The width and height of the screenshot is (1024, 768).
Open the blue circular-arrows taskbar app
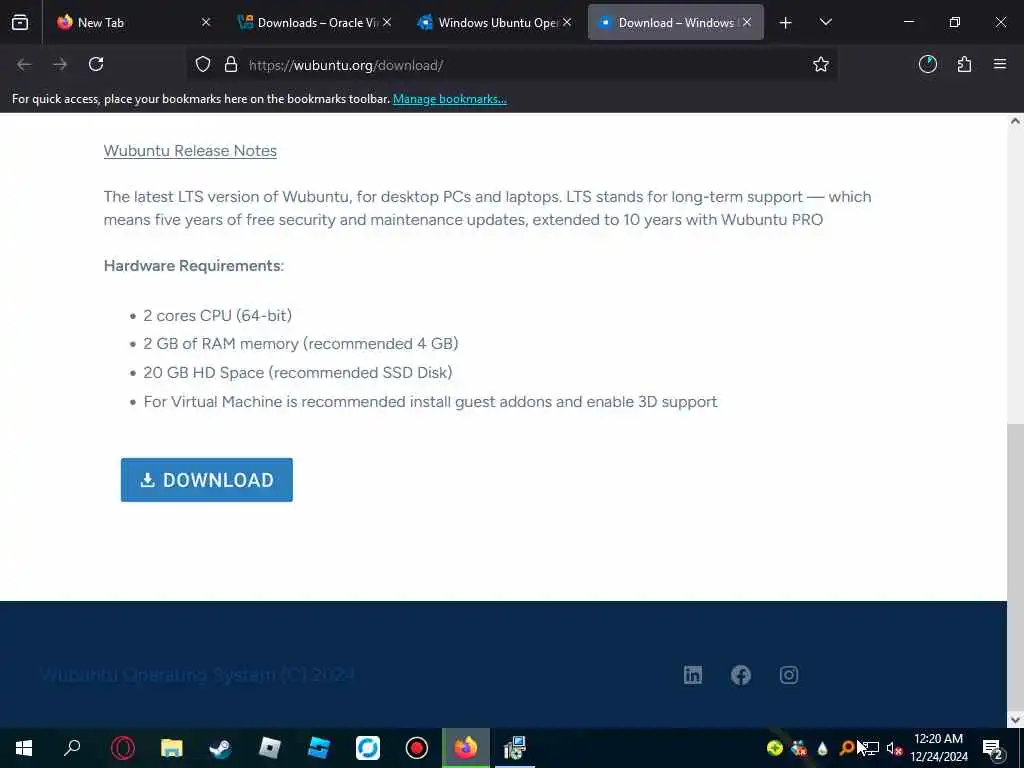(x=368, y=748)
